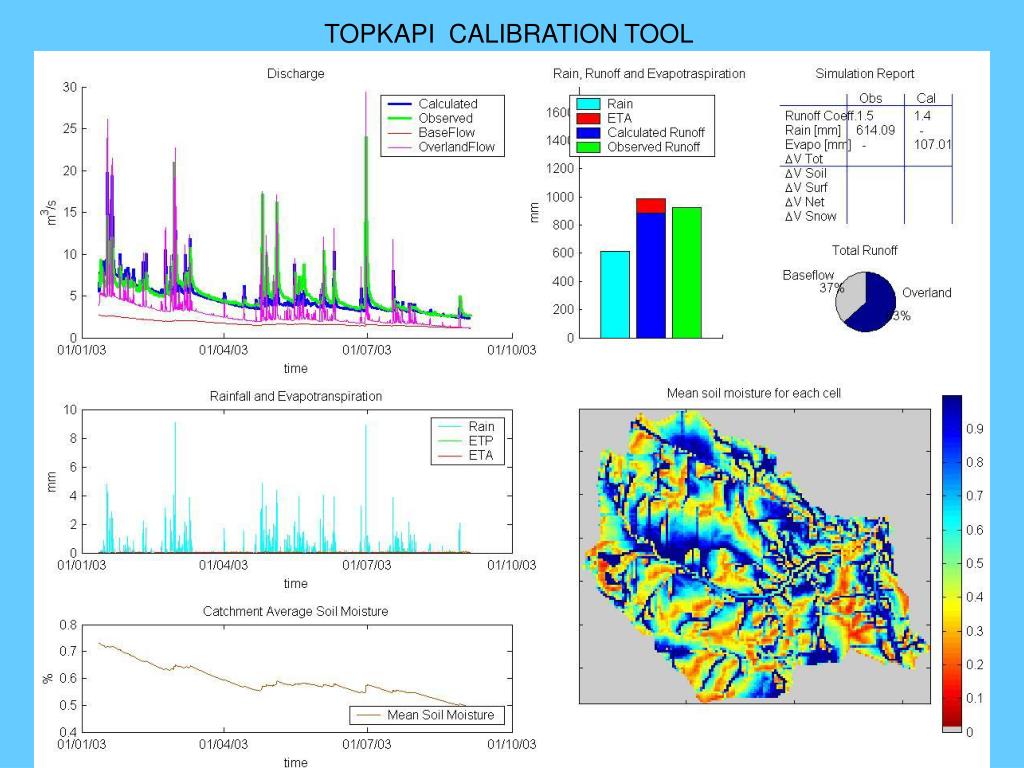This screenshot has width=1024, height=768.
Task: Click the Runoff Coeff. calculated value 1.4
Action: tap(922, 116)
